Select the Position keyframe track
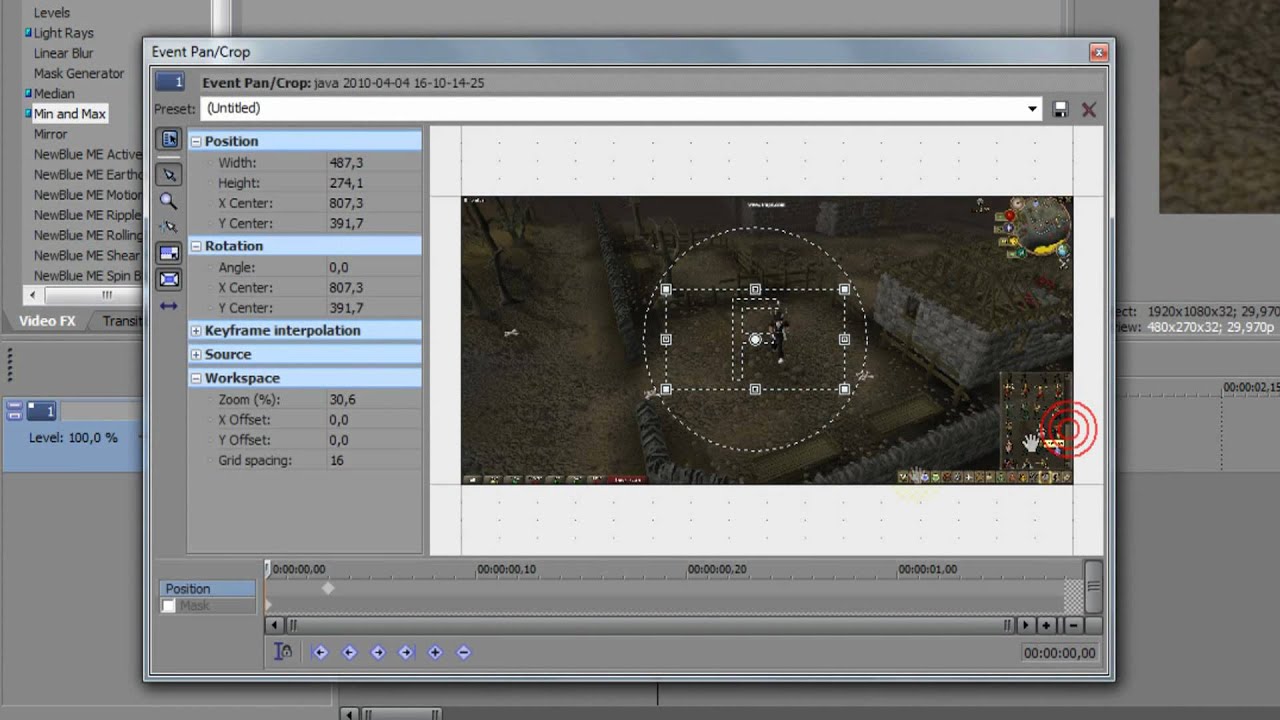Screen dimensions: 1280x720 pyautogui.click(x=208, y=589)
